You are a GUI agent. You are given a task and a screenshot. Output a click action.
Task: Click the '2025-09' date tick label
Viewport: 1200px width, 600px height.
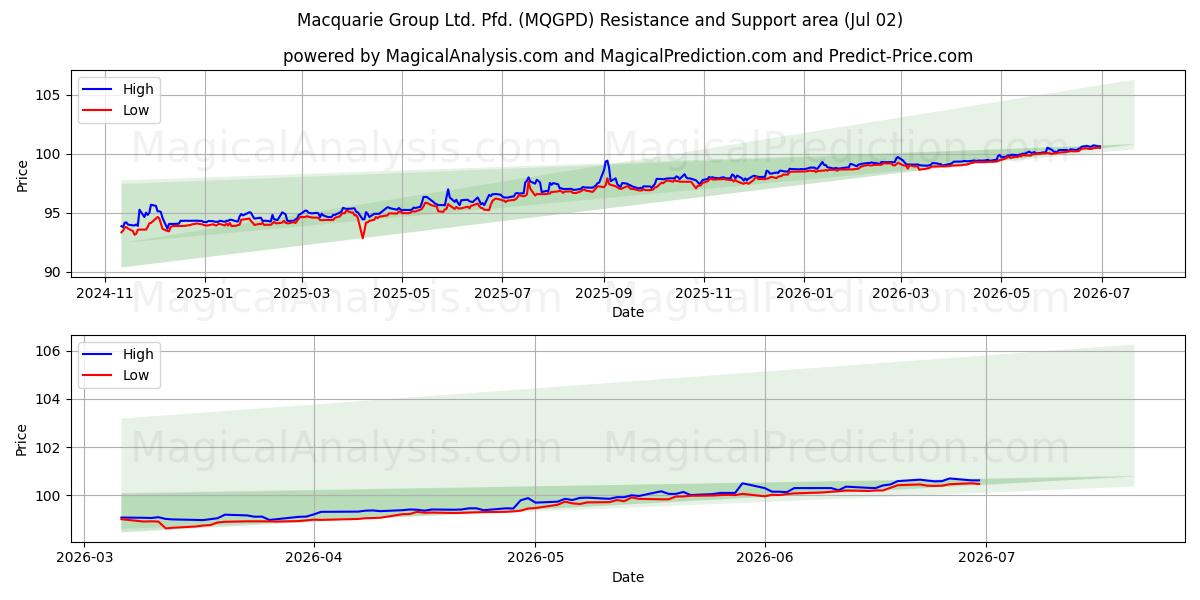coord(603,292)
